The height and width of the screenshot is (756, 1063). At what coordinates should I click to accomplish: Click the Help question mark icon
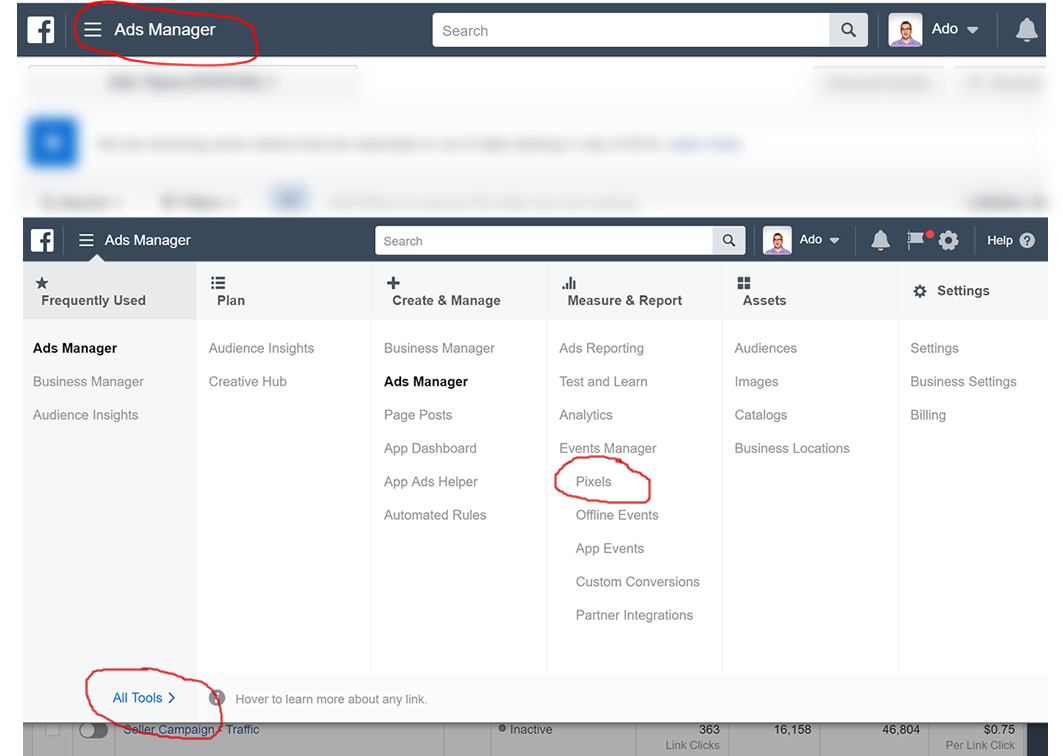point(1027,240)
